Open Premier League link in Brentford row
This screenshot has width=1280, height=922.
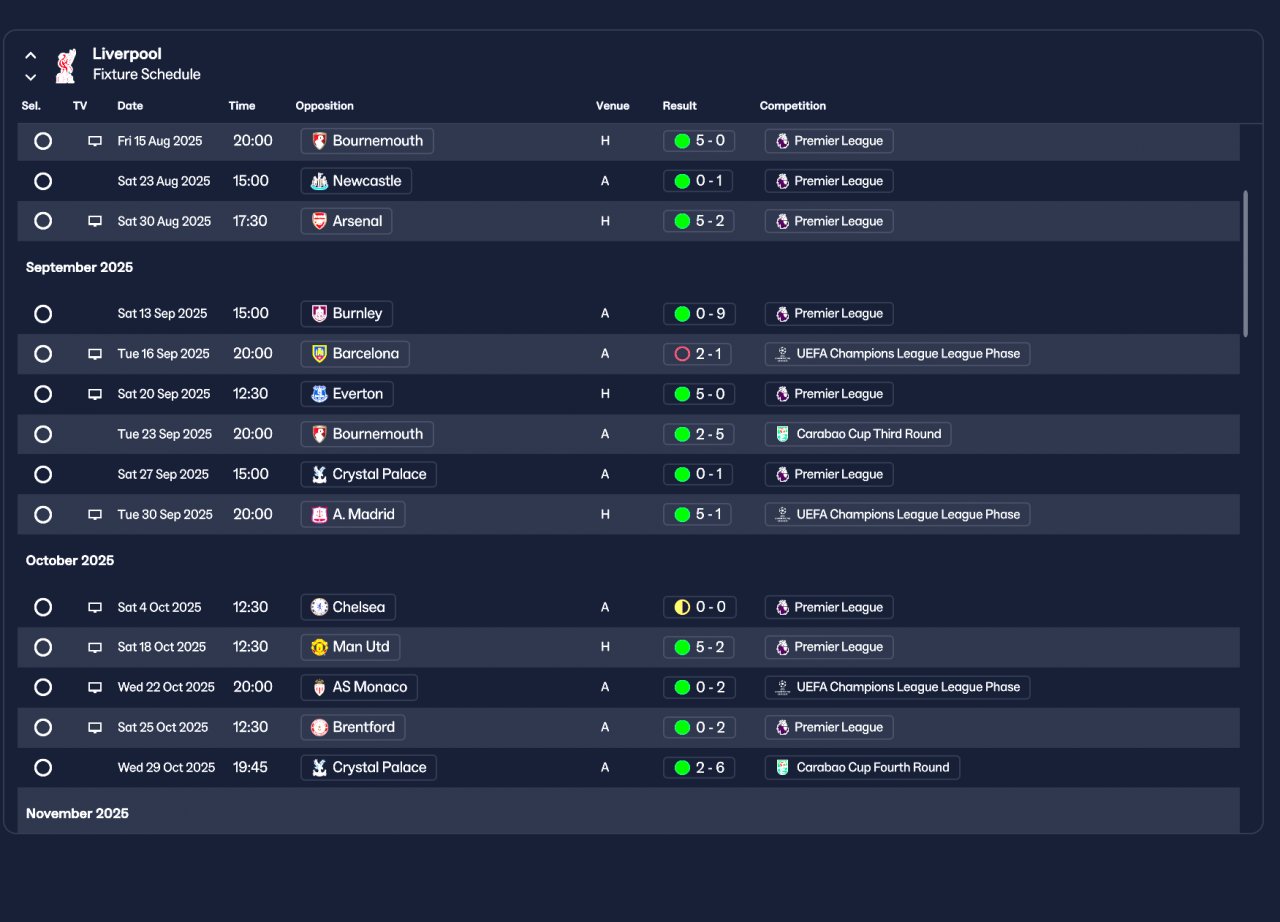click(829, 727)
